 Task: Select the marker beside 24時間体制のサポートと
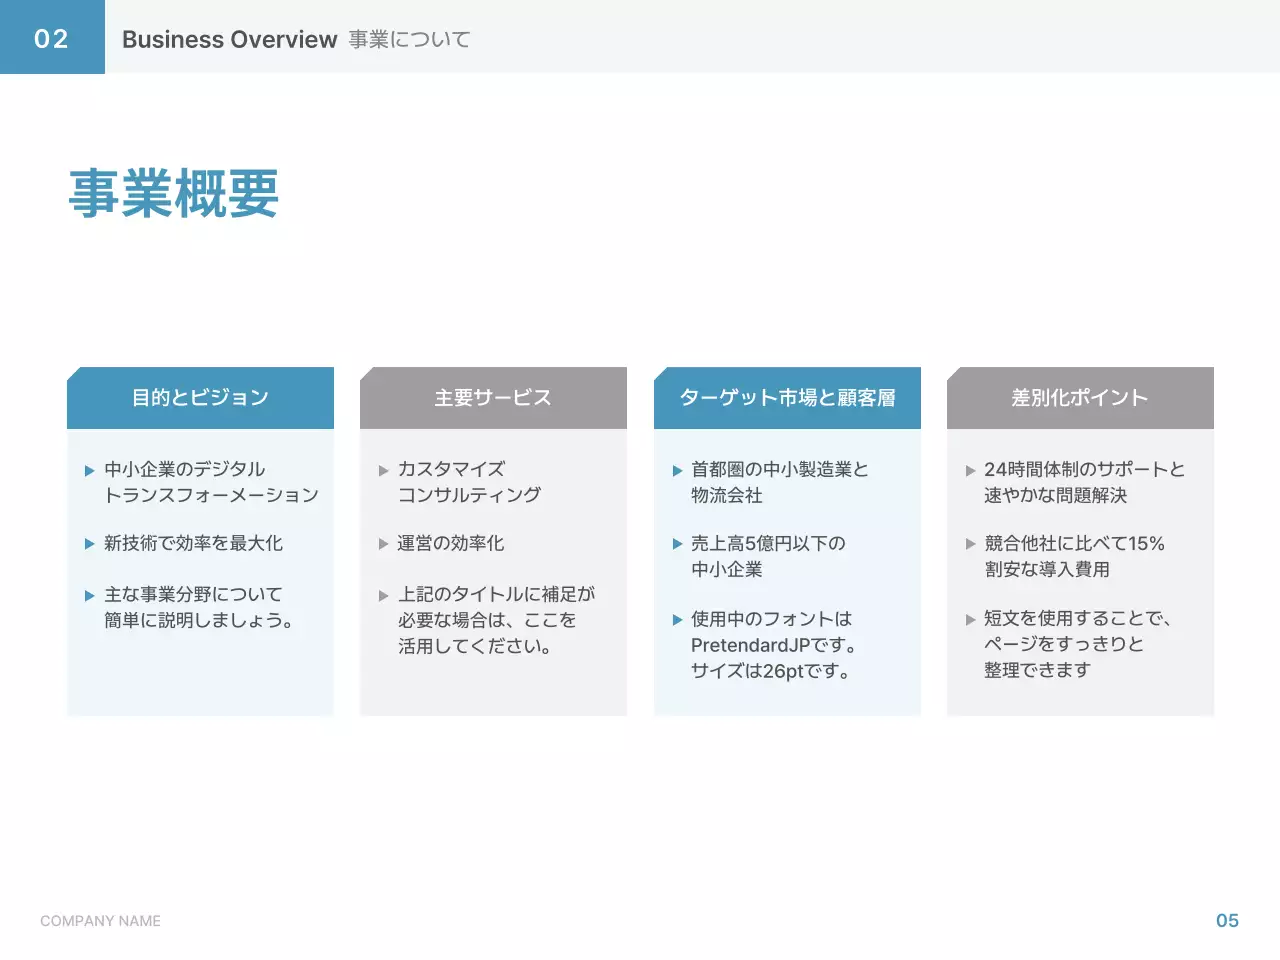click(970, 469)
